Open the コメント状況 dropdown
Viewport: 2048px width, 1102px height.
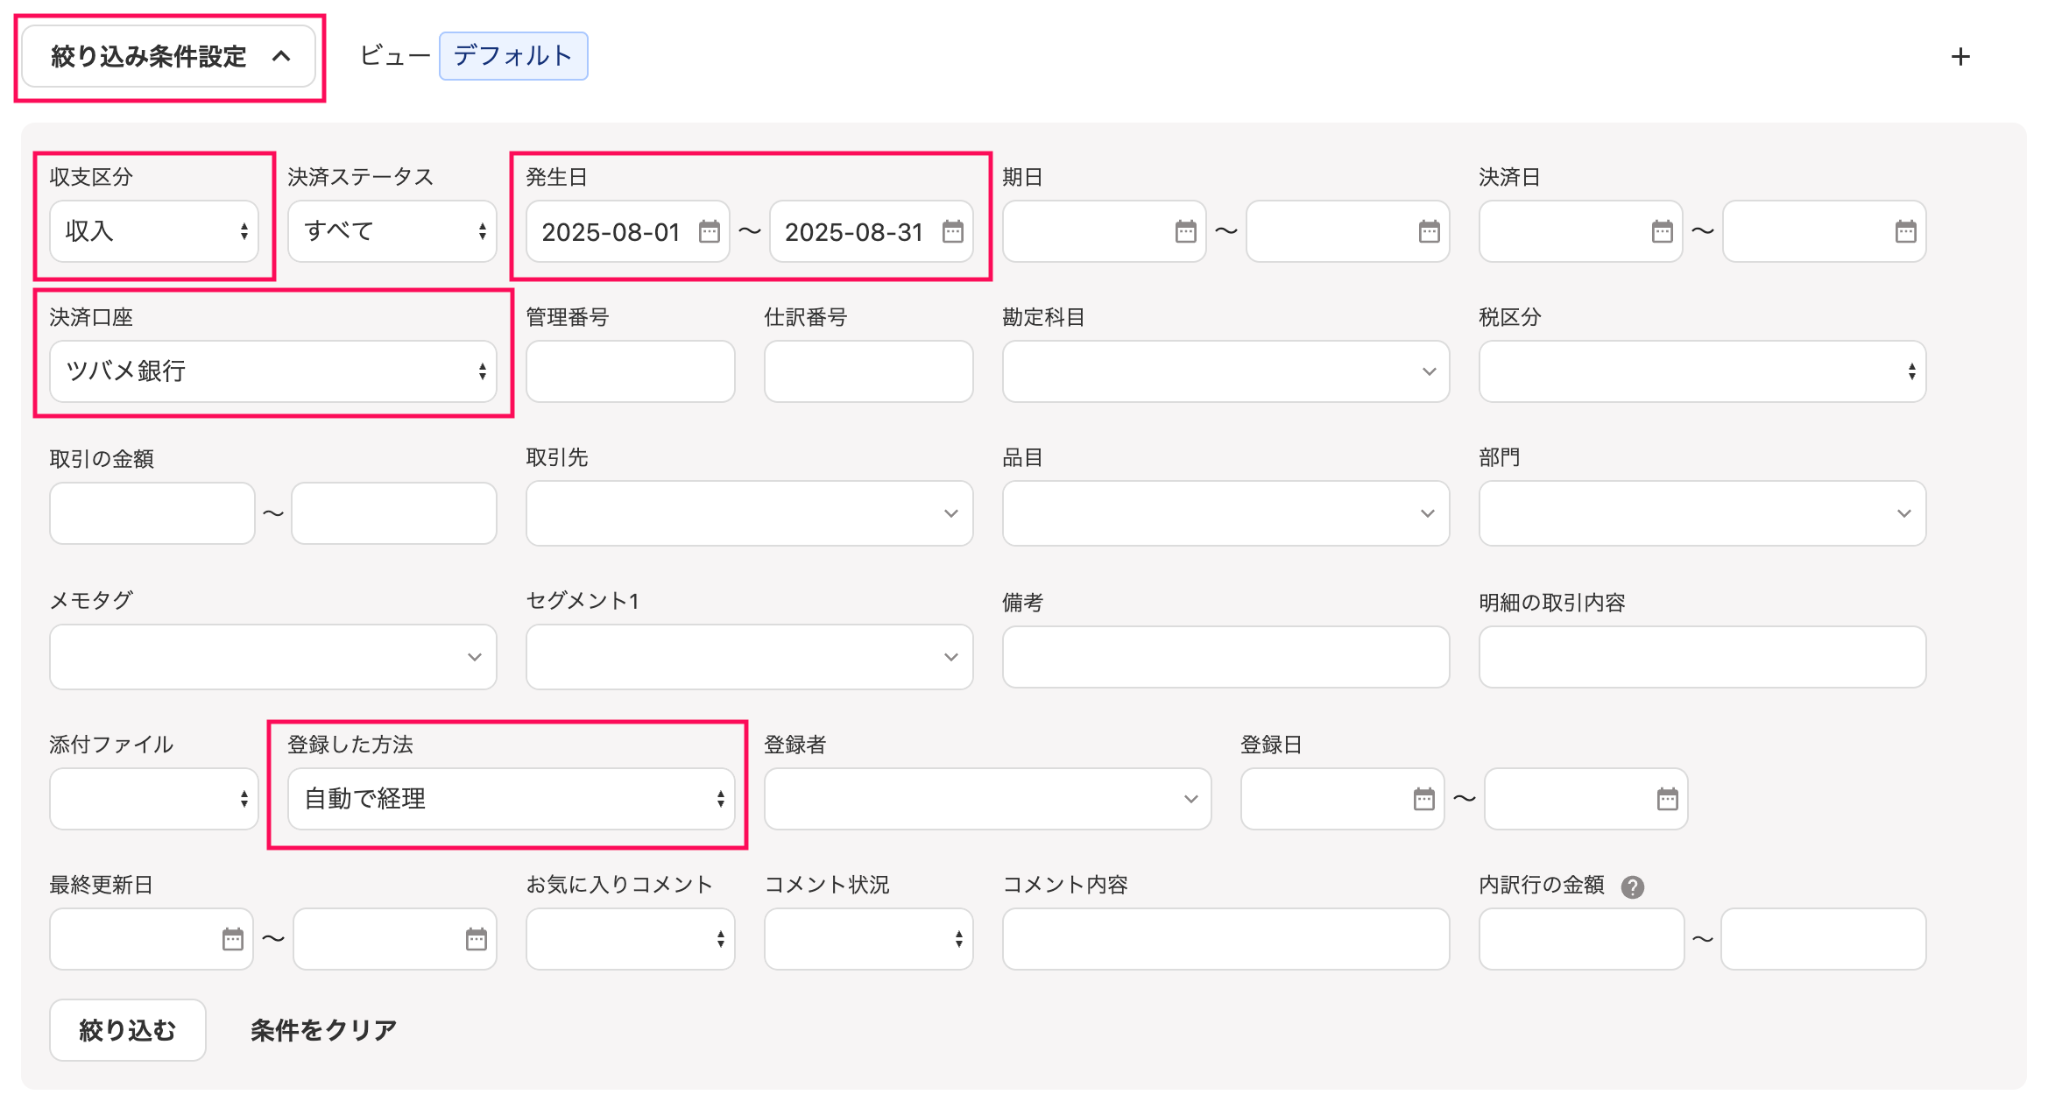click(868, 939)
